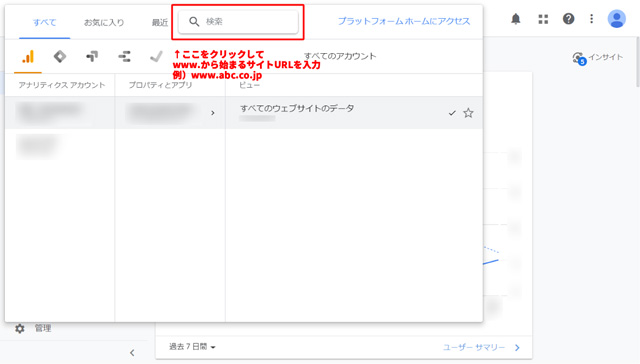640x364 pixels.
Task: Click the アナリティクス アカウント column header
Action: click(62, 85)
